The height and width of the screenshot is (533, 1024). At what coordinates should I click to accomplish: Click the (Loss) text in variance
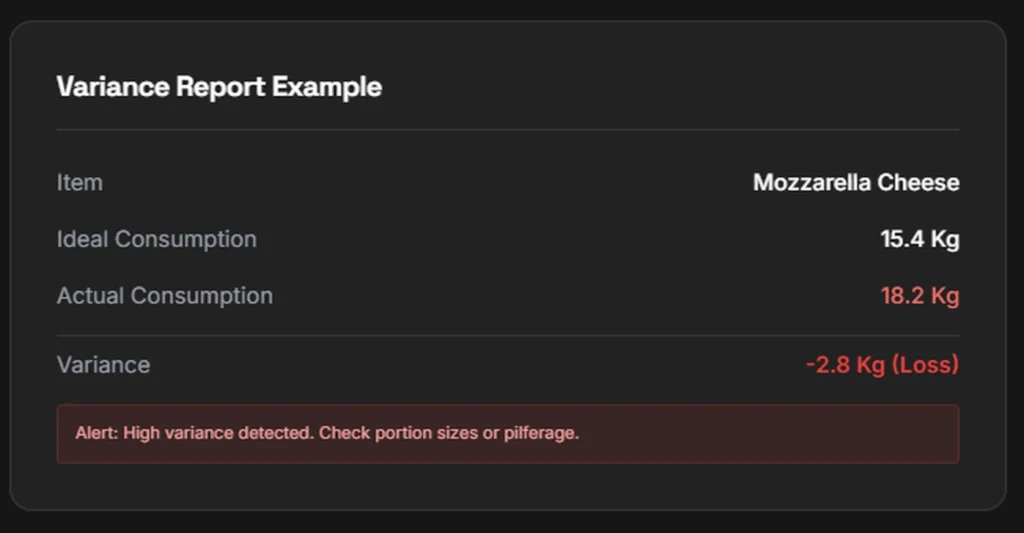click(x=925, y=365)
